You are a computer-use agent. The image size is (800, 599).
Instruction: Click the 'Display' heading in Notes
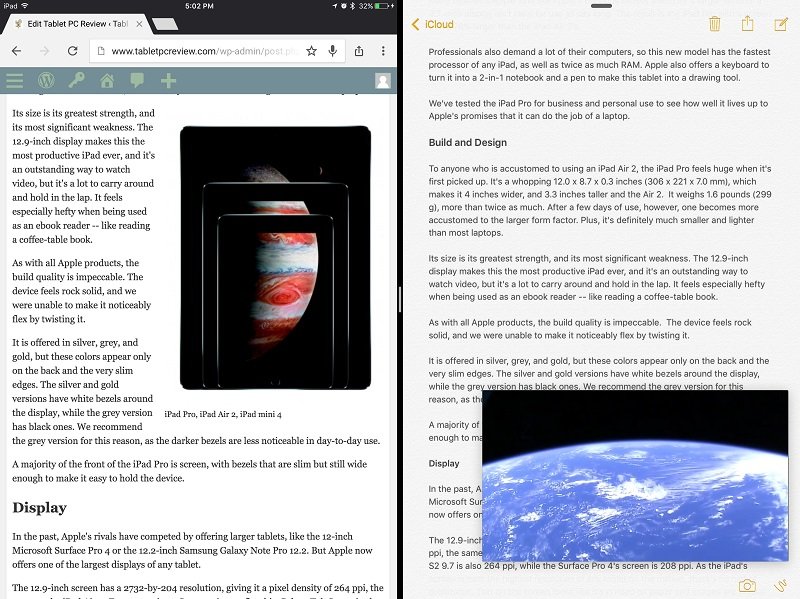pyautogui.click(x=444, y=463)
